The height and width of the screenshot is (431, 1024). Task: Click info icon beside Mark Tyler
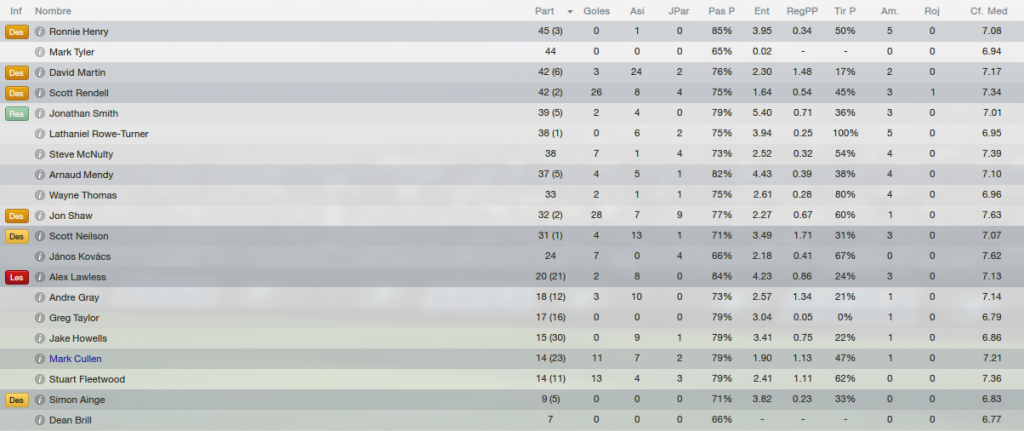[40, 52]
